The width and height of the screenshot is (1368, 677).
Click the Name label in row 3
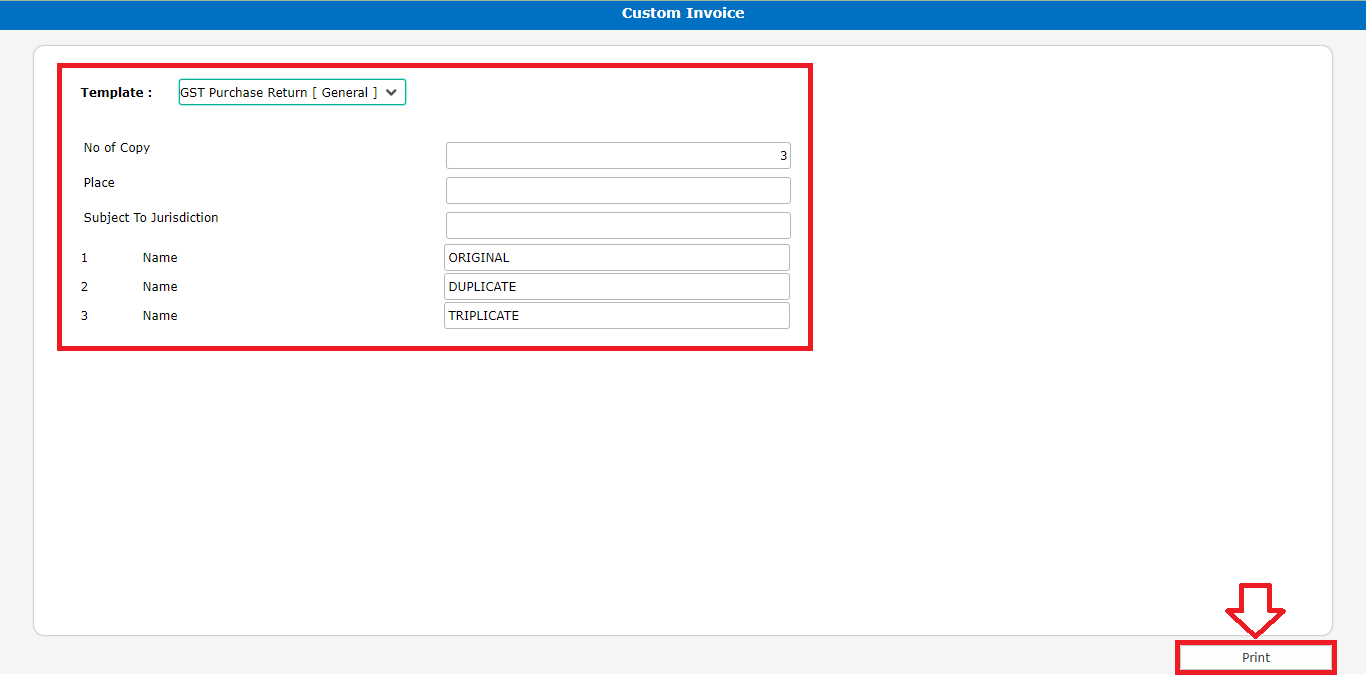160,316
